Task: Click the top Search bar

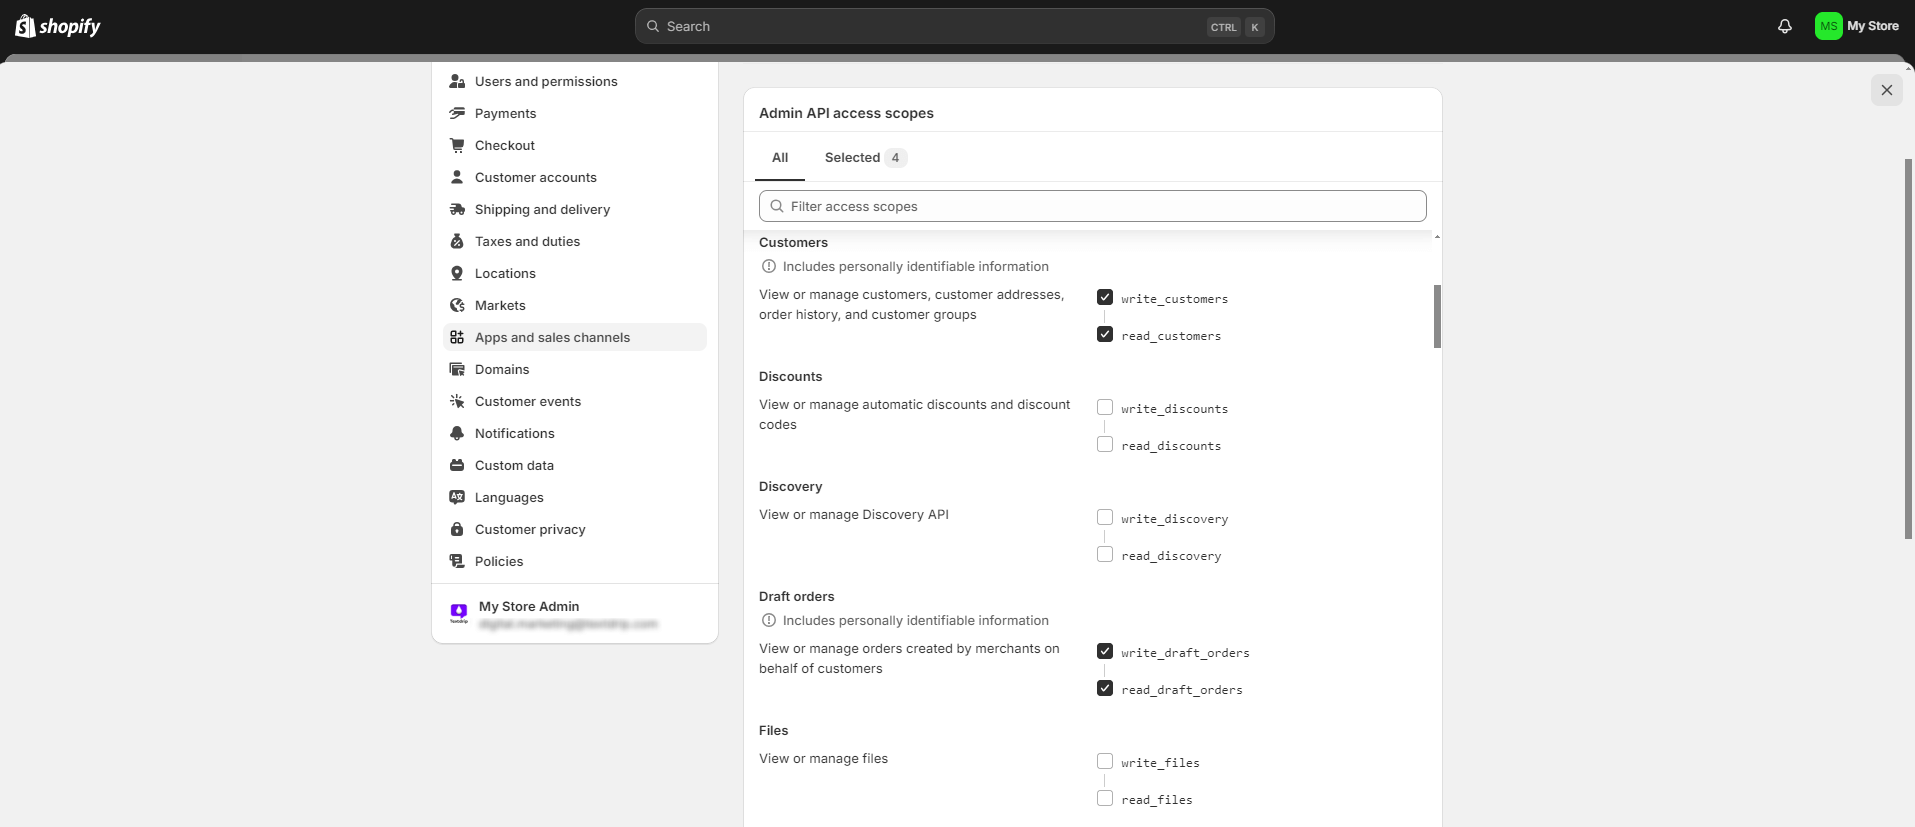Action: tap(955, 26)
